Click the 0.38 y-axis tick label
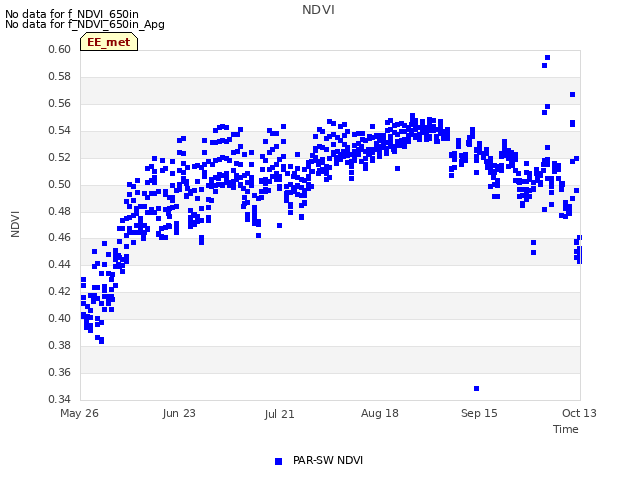This screenshot has height=480, width=640. (60, 346)
